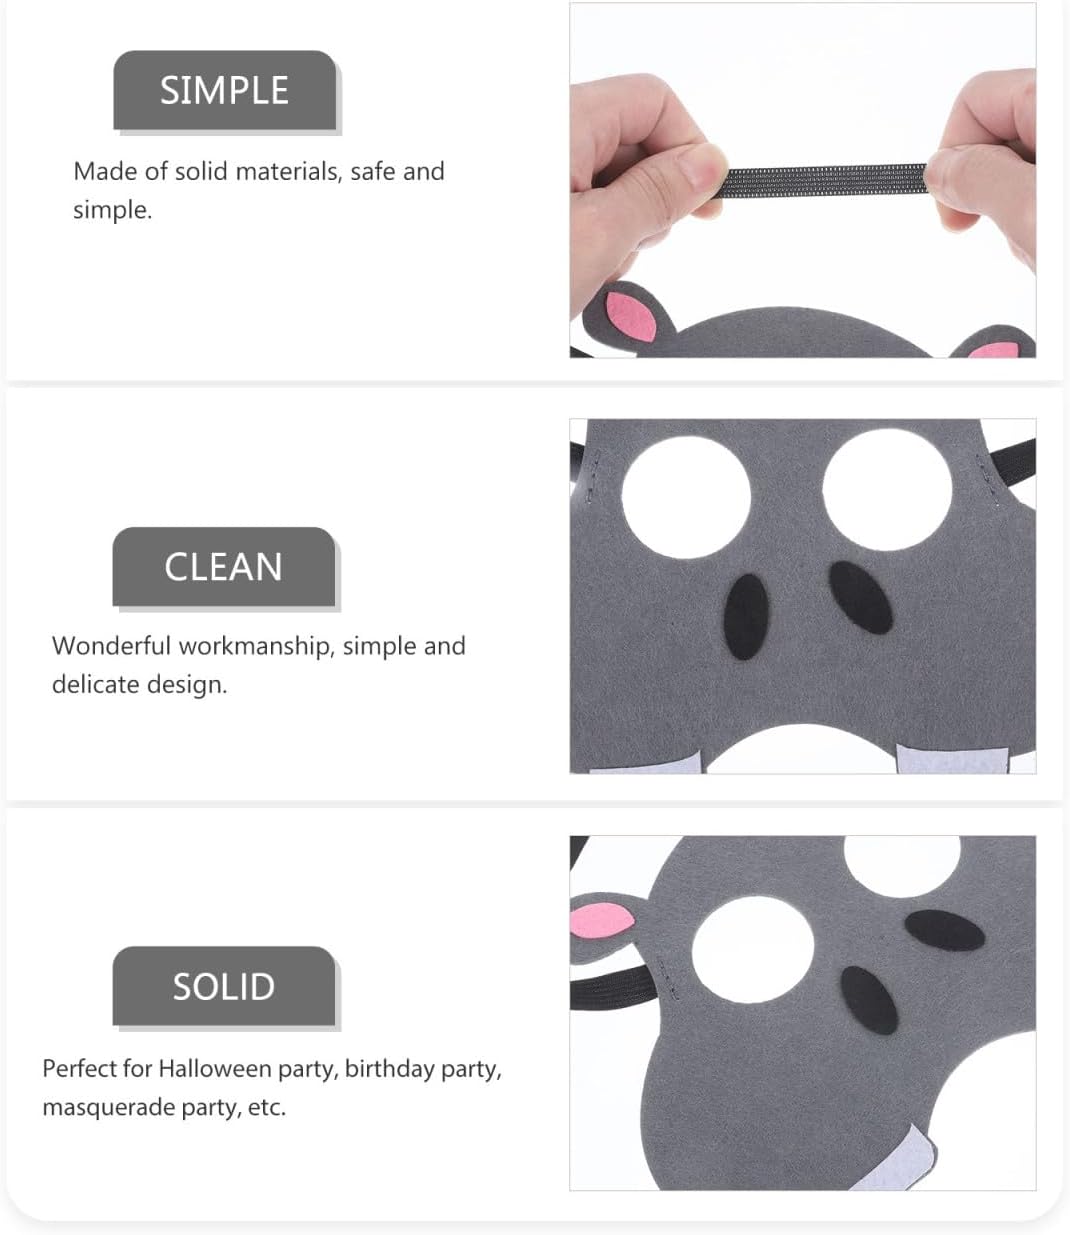Image resolution: width=1070 pixels, height=1235 pixels.
Task: Click the pink ear in bottom photo
Action: (x=602, y=920)
